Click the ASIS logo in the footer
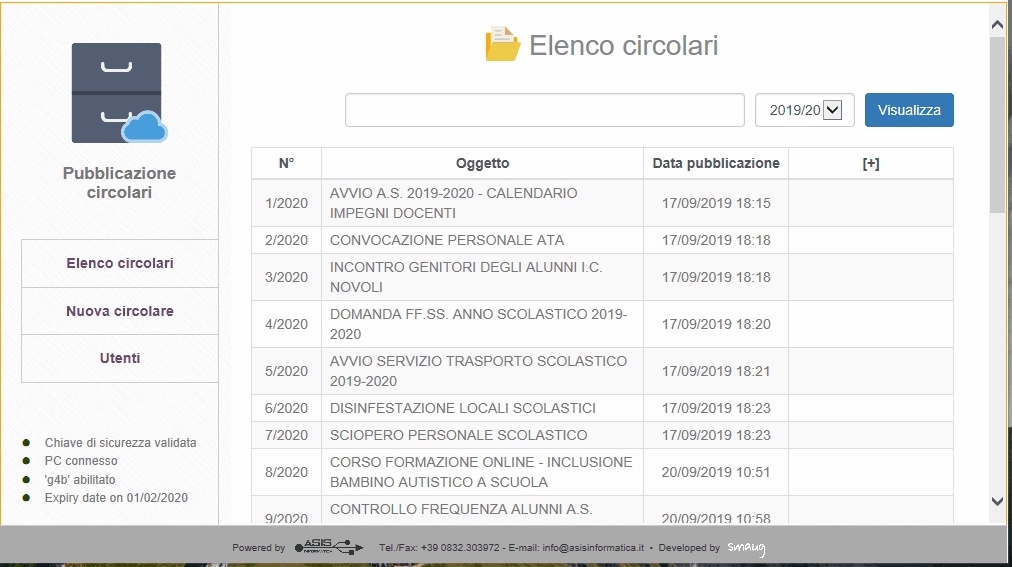Image resolution: width=1012 pixels, height=567 pixels. coord(329,547)
